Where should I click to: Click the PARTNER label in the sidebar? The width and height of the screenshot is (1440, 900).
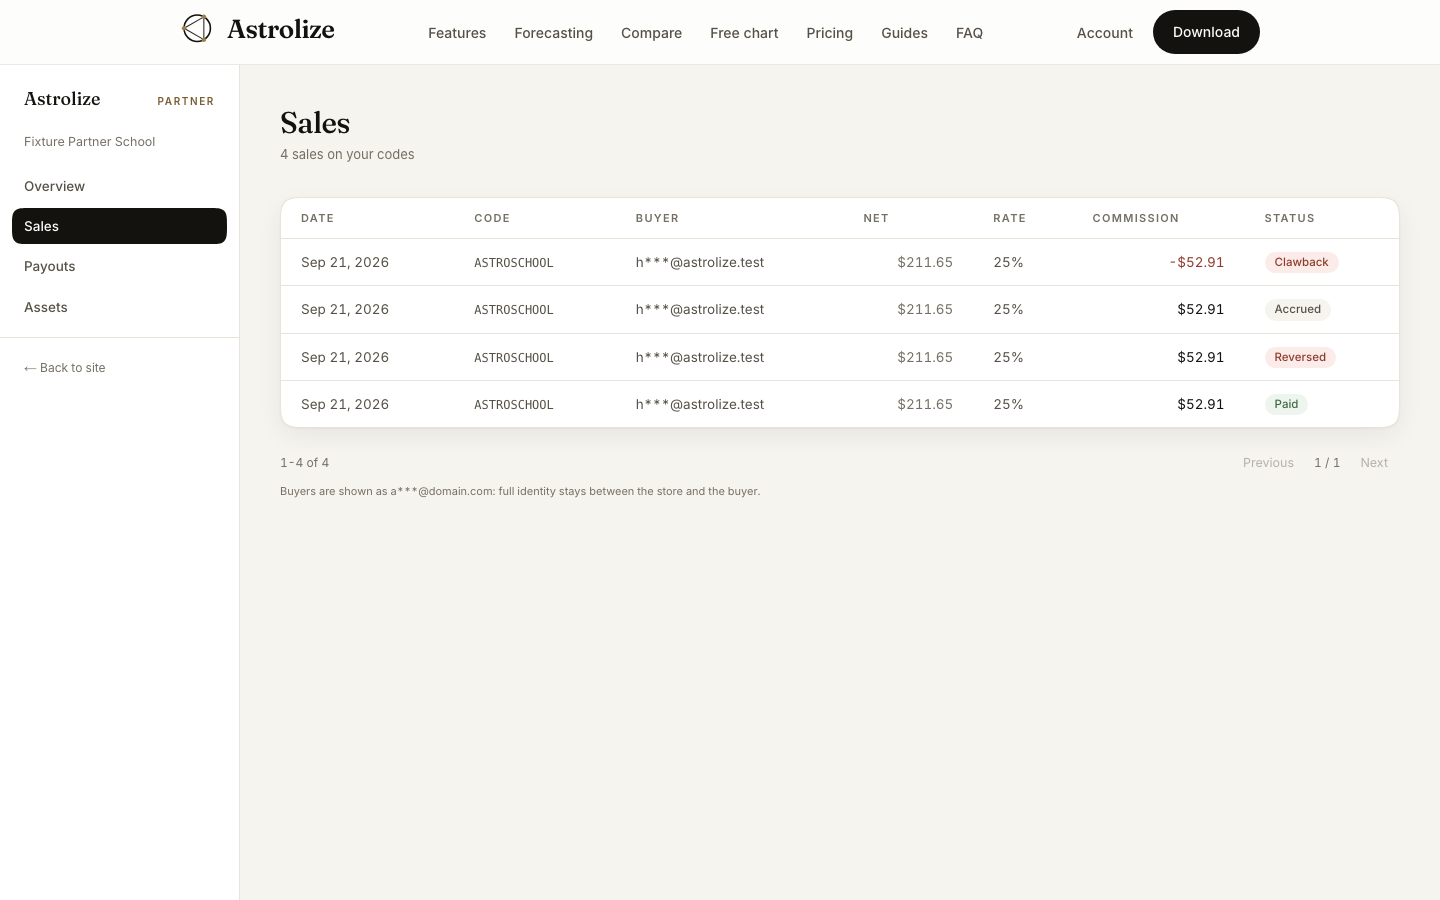tap(186, 101)
